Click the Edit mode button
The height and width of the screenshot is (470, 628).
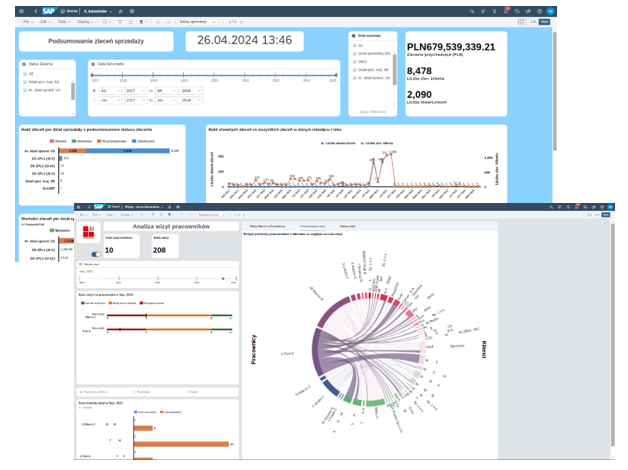point(532,21)
